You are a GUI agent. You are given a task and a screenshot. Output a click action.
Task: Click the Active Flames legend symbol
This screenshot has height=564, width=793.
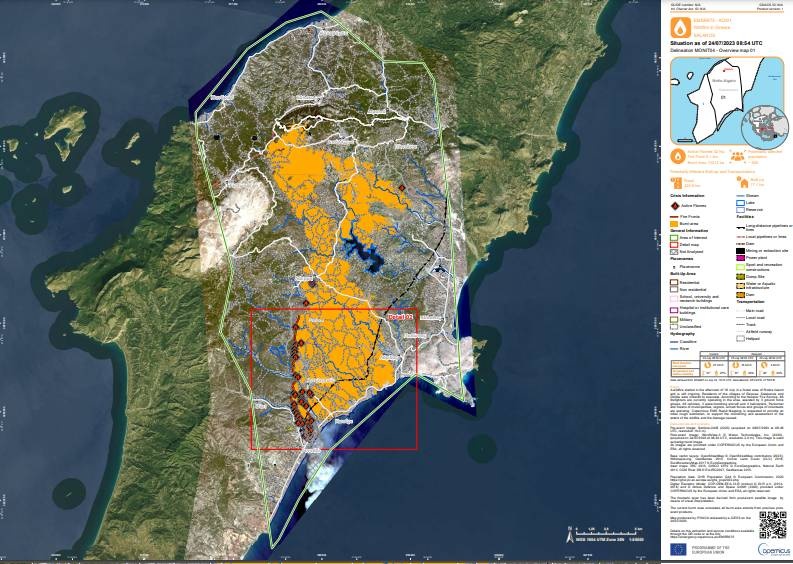(675, 205)
